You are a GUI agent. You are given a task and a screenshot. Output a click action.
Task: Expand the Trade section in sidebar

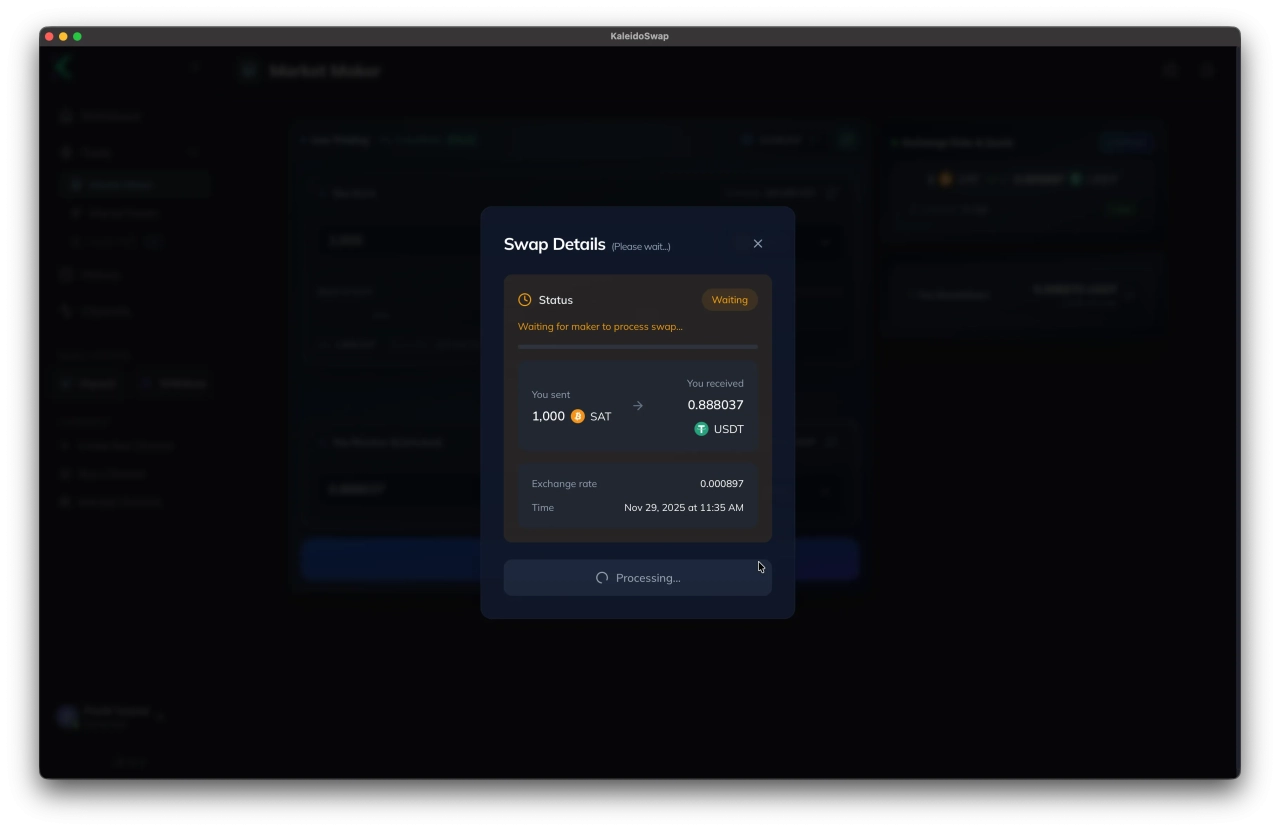pos(190,153)
